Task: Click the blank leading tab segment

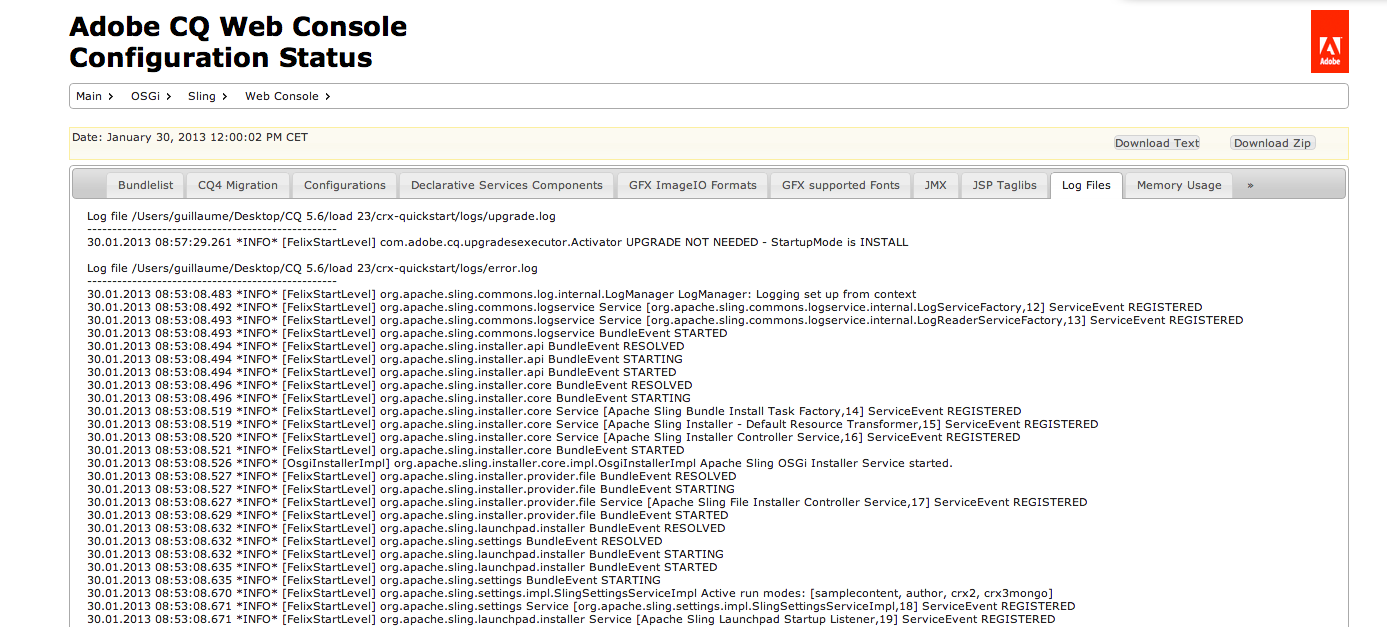Action: [91, 185]
